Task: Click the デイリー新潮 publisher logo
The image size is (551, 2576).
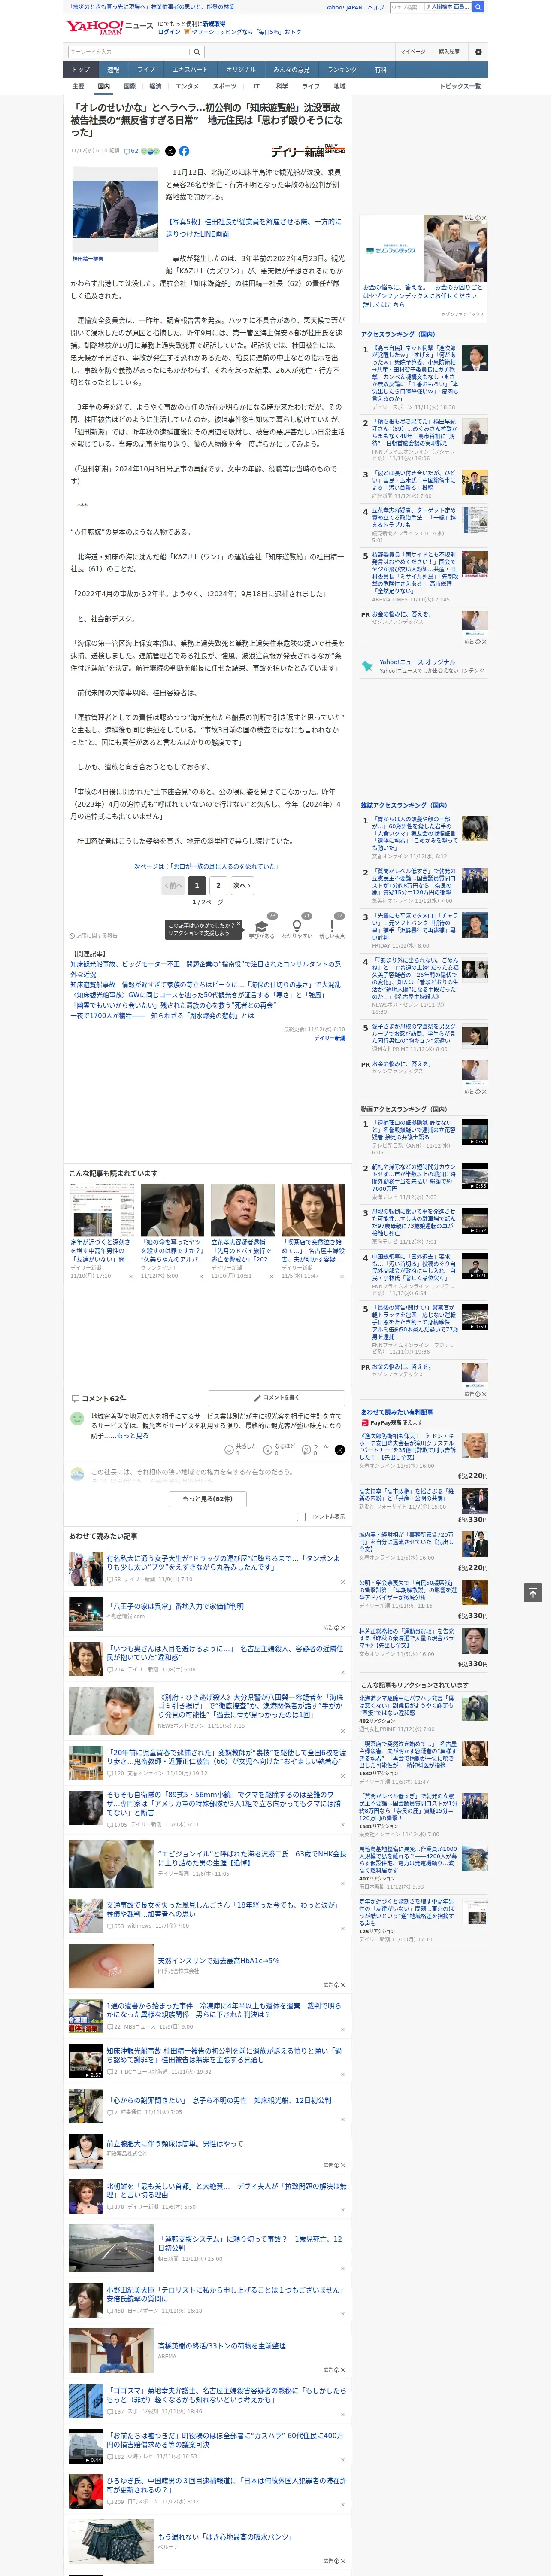Action: coord(308,151)
